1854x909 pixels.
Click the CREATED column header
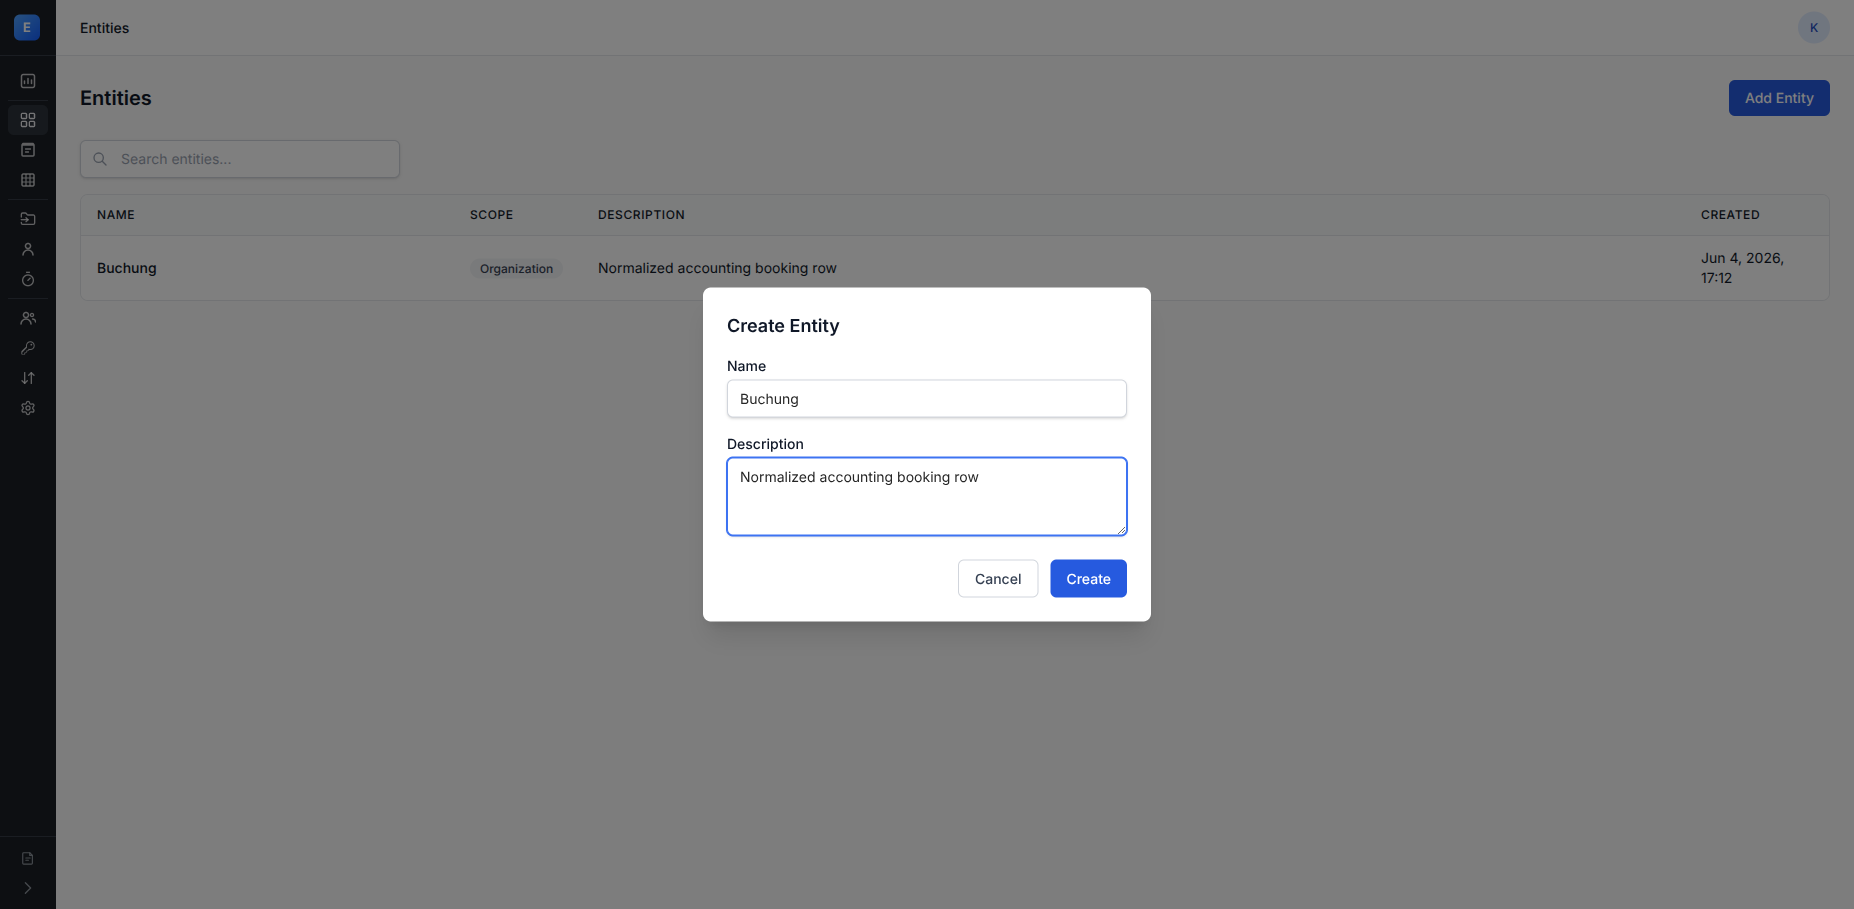point(1730,215)
